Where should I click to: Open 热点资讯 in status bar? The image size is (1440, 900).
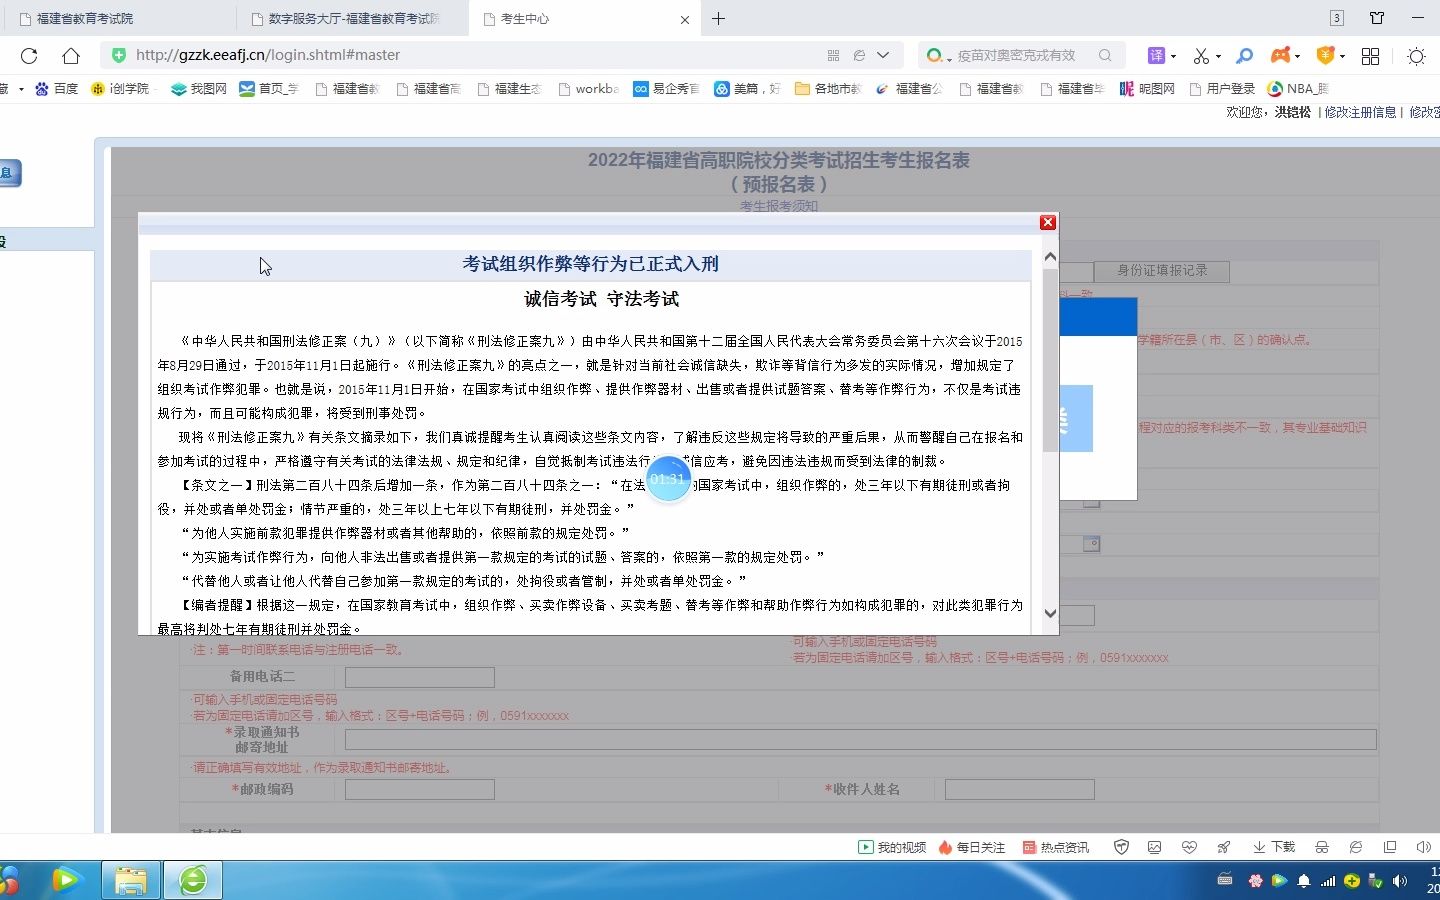coord(1055,847)
